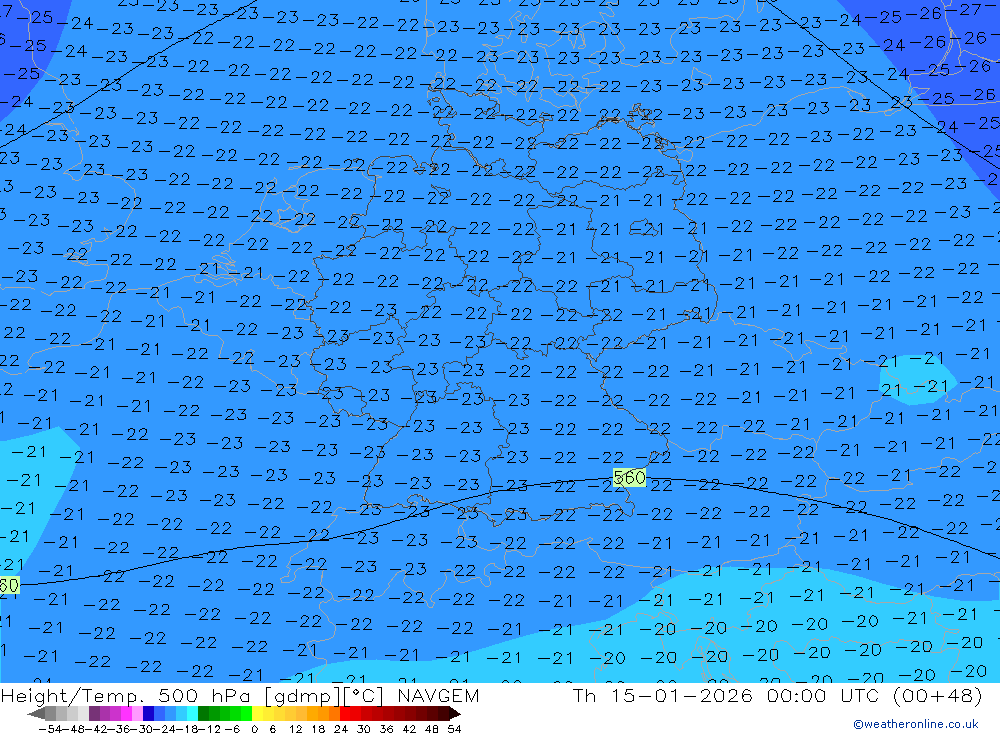
Task: Click the forecast date 'Th 15-01-2026'
Action: point(662,695)
